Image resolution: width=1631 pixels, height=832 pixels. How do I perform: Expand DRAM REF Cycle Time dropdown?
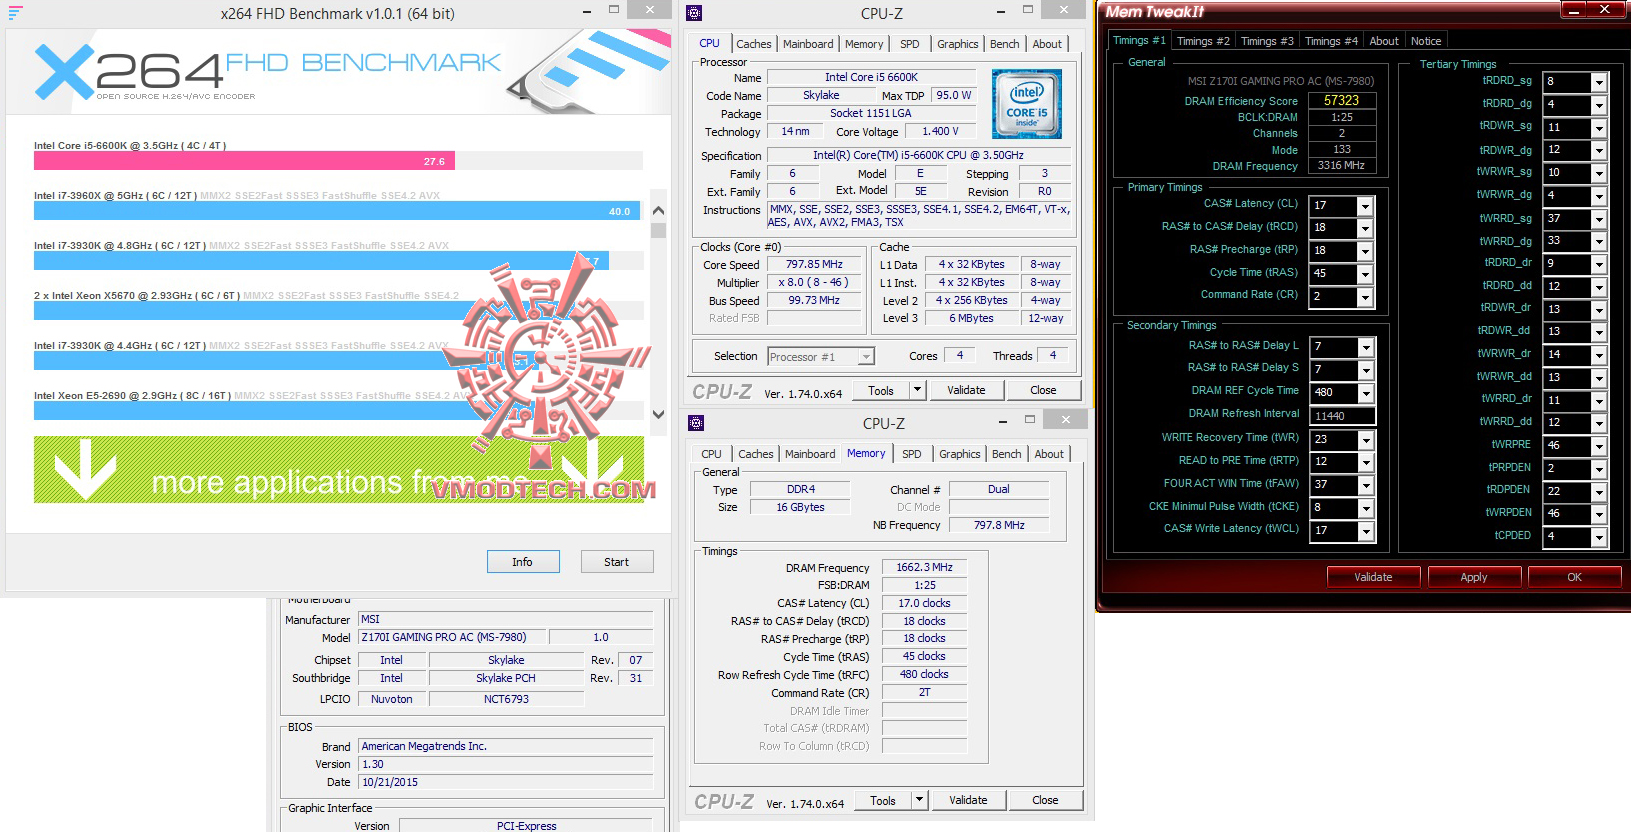[x=1366, y=393]
